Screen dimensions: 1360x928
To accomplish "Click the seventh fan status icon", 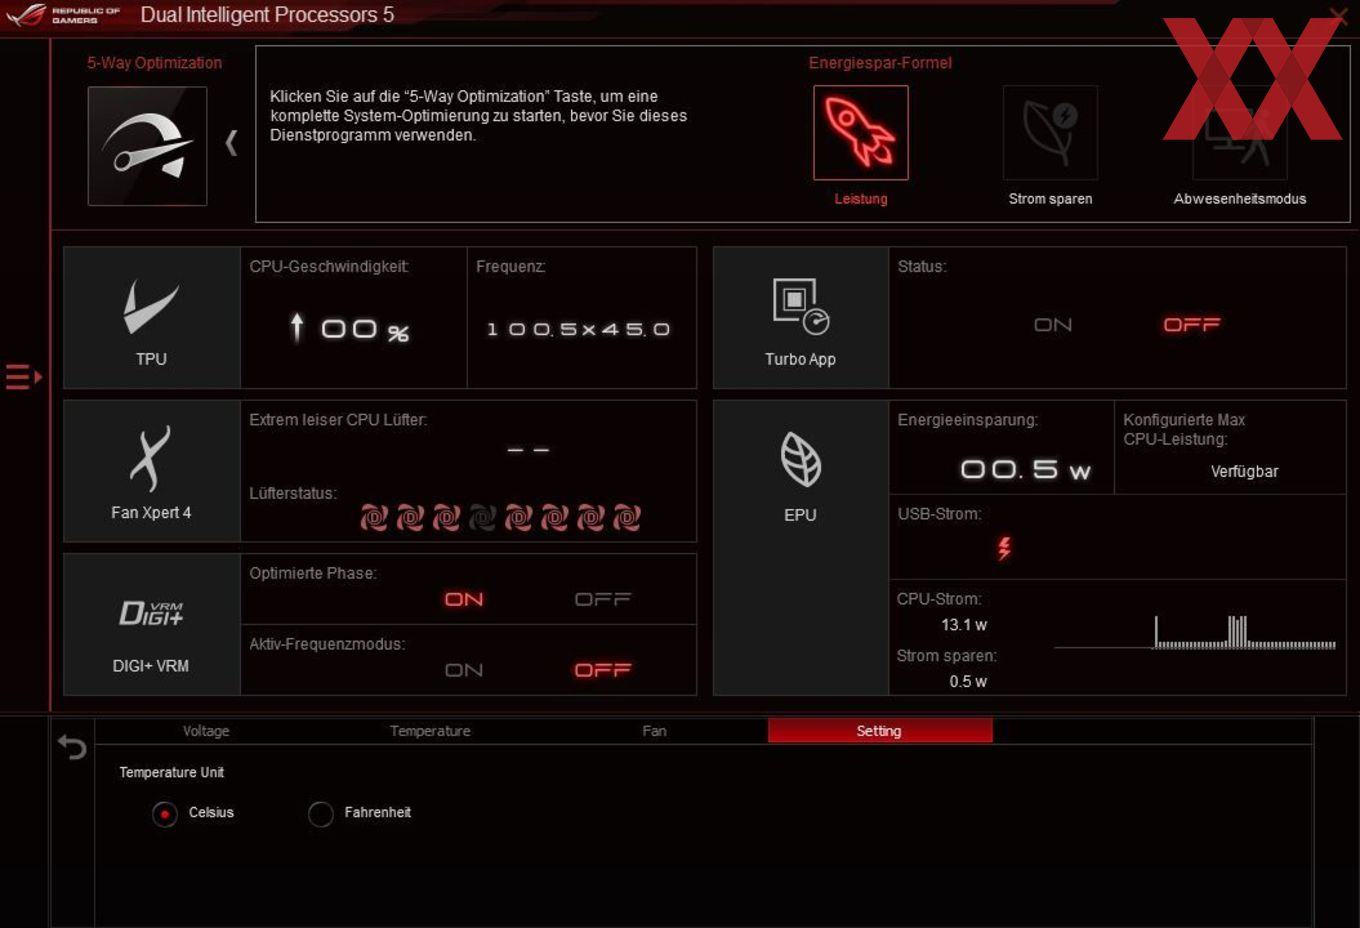I will click(x=590, y=517).
